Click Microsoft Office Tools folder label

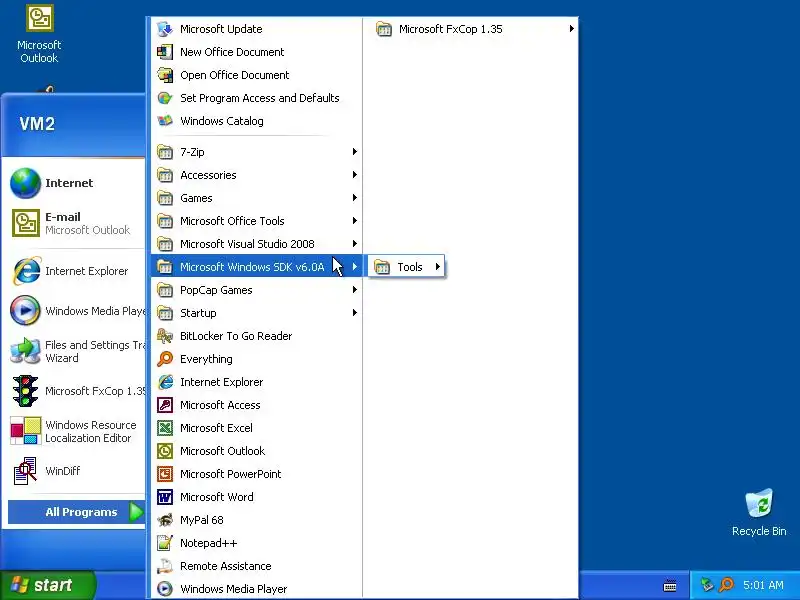pos(232,221)
